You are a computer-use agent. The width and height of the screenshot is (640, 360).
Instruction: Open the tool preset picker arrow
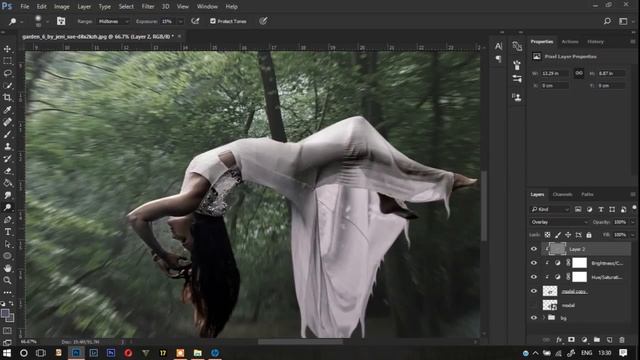coord(21,21)
